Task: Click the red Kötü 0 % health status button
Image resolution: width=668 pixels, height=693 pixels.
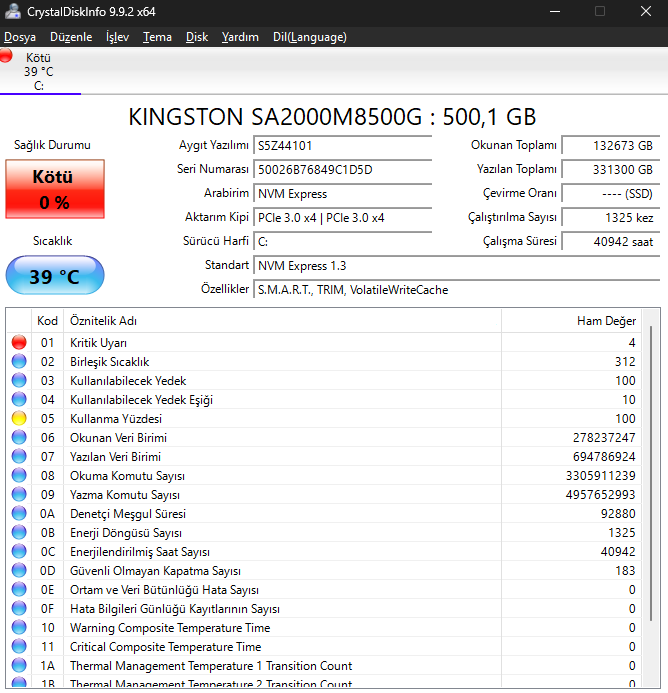Action: (55, 189)
